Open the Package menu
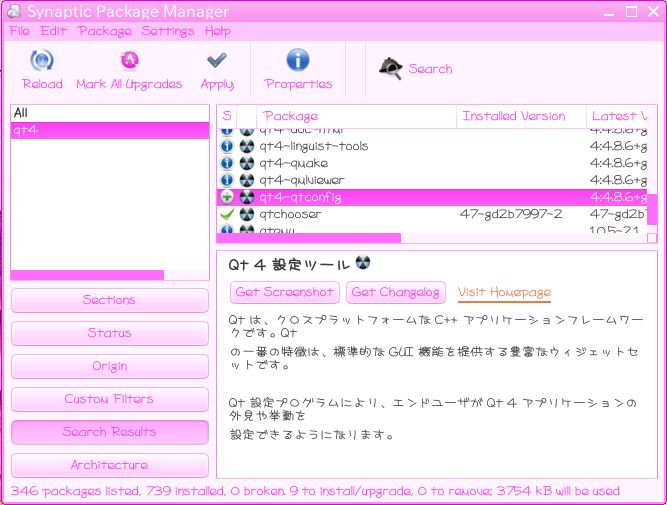This screenshot has height=505, width=667. click(105, 31)
